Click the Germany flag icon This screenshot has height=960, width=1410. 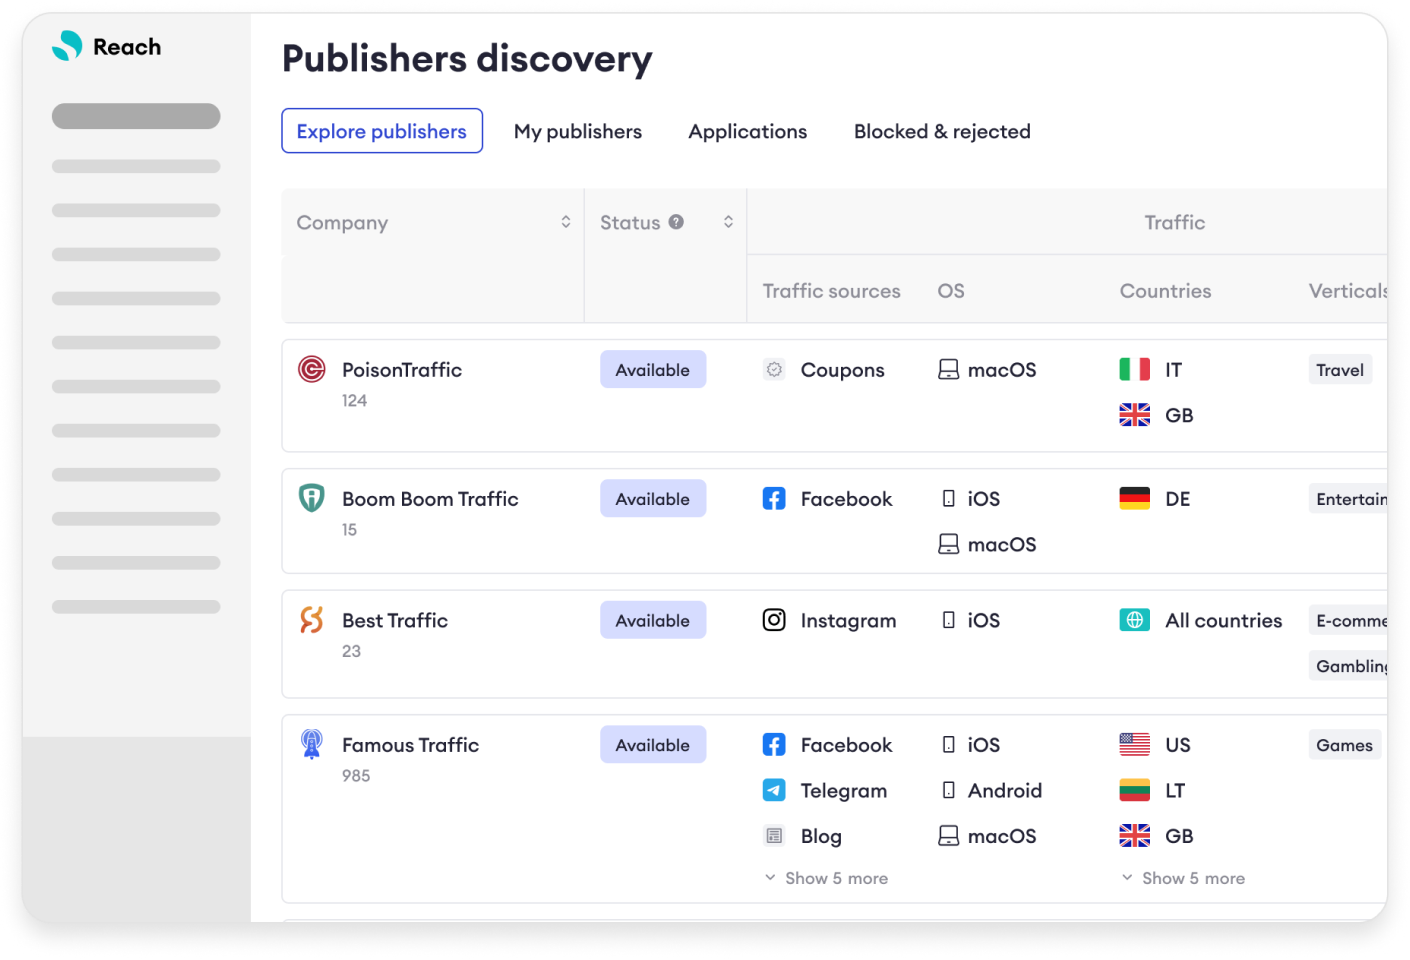(1134, 498)
